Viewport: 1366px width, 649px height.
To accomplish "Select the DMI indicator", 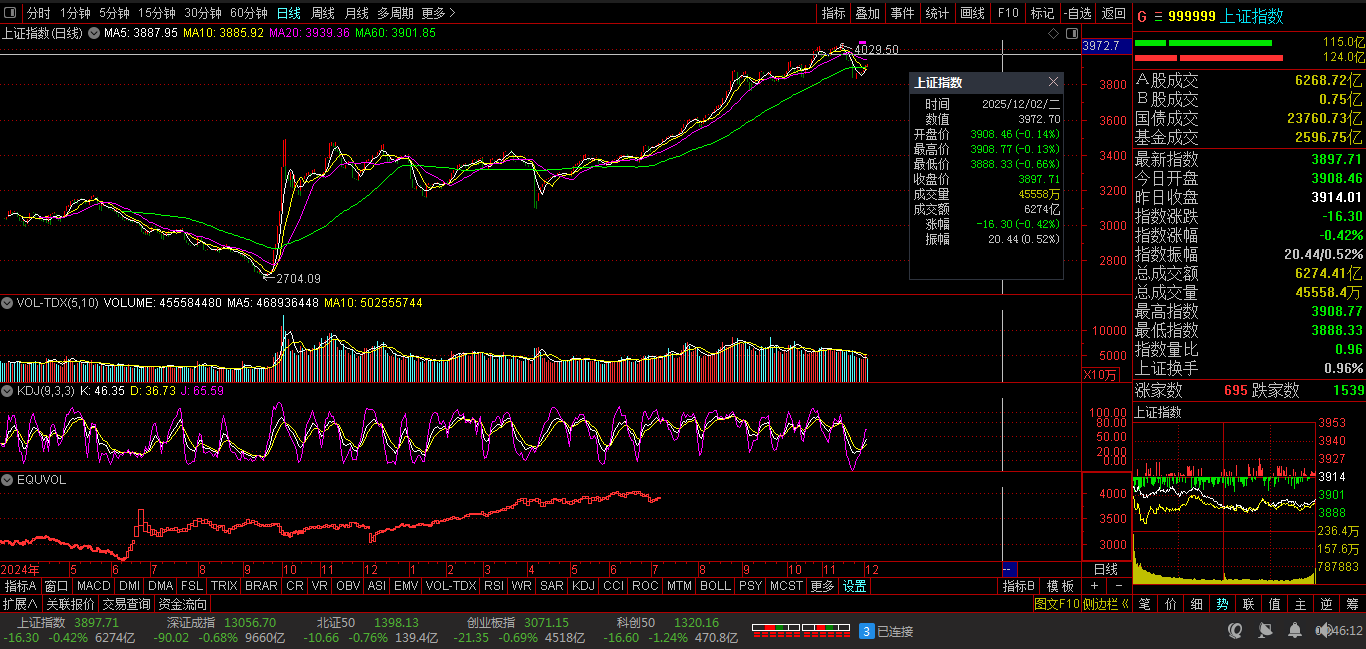I will (129, 586).
